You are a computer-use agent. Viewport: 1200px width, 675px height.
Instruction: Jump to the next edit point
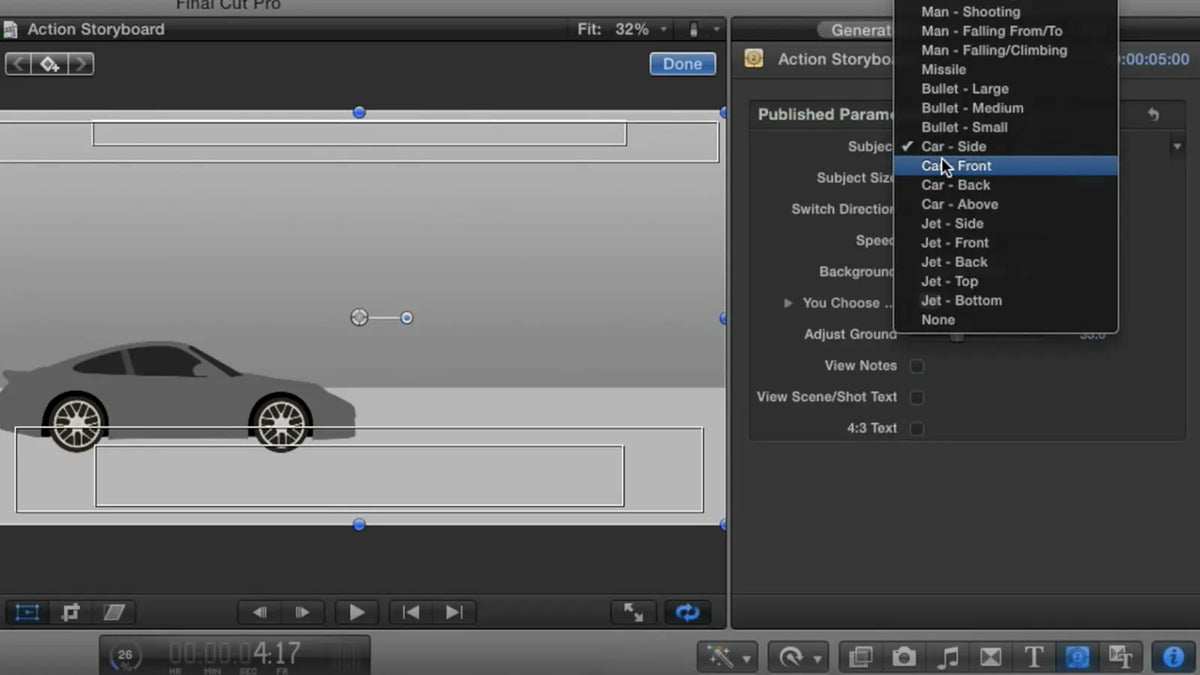[x=454, y=612]
